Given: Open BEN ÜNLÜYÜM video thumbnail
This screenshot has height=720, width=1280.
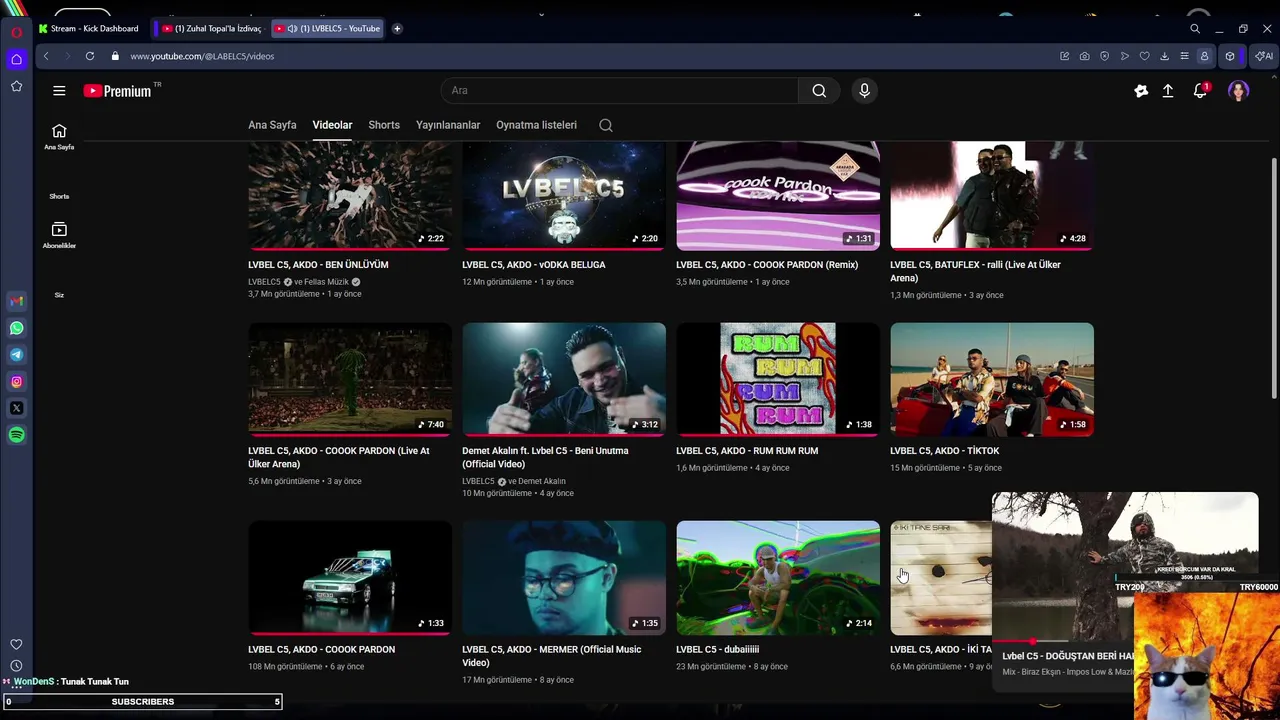Looking at the screenshot, I should coord(350,195).
